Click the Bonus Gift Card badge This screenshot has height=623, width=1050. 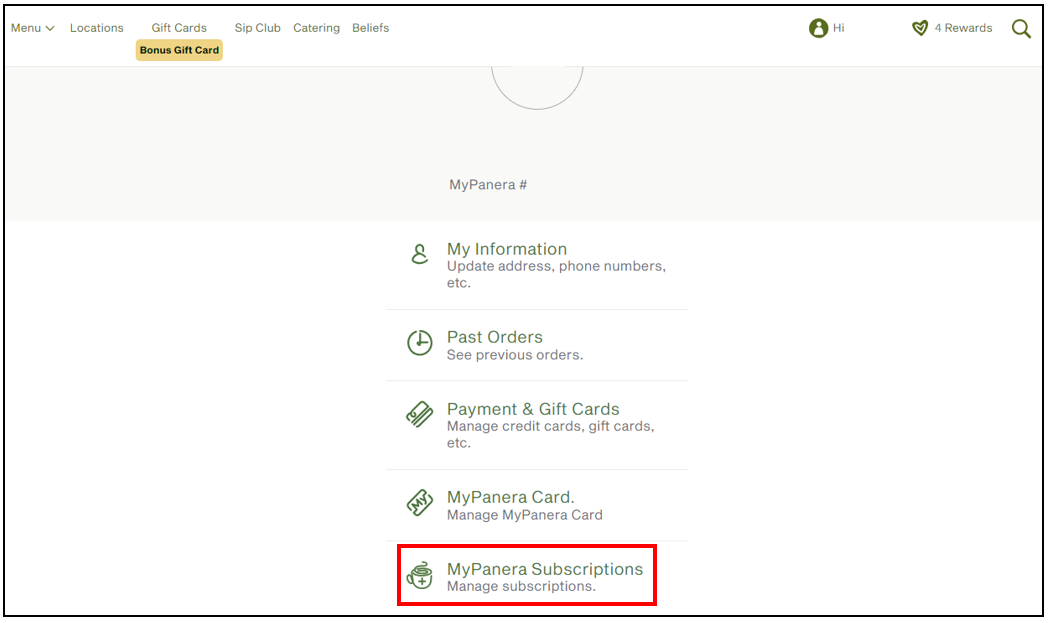pos(179,50)
